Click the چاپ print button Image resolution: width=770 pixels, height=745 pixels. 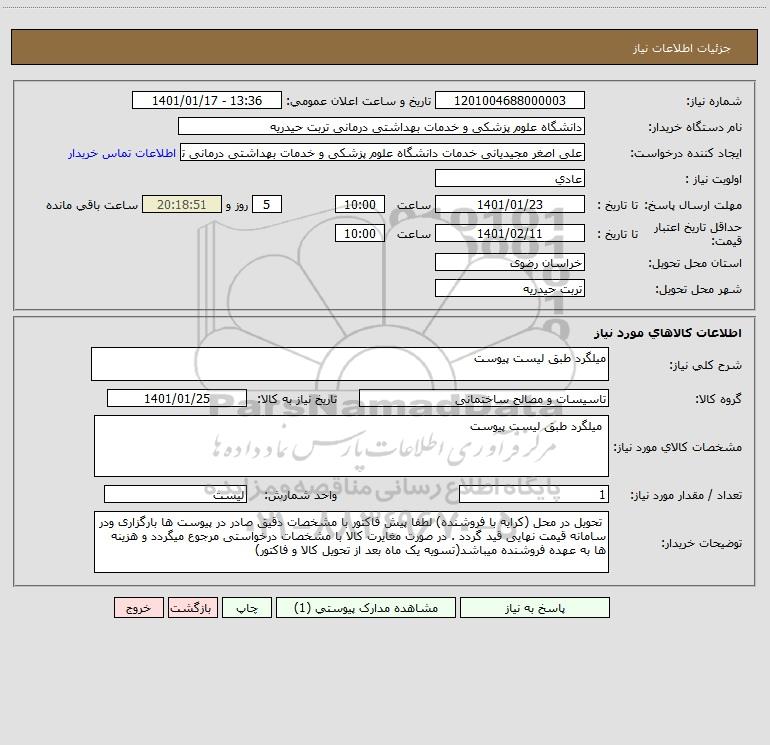click(247, 608)
